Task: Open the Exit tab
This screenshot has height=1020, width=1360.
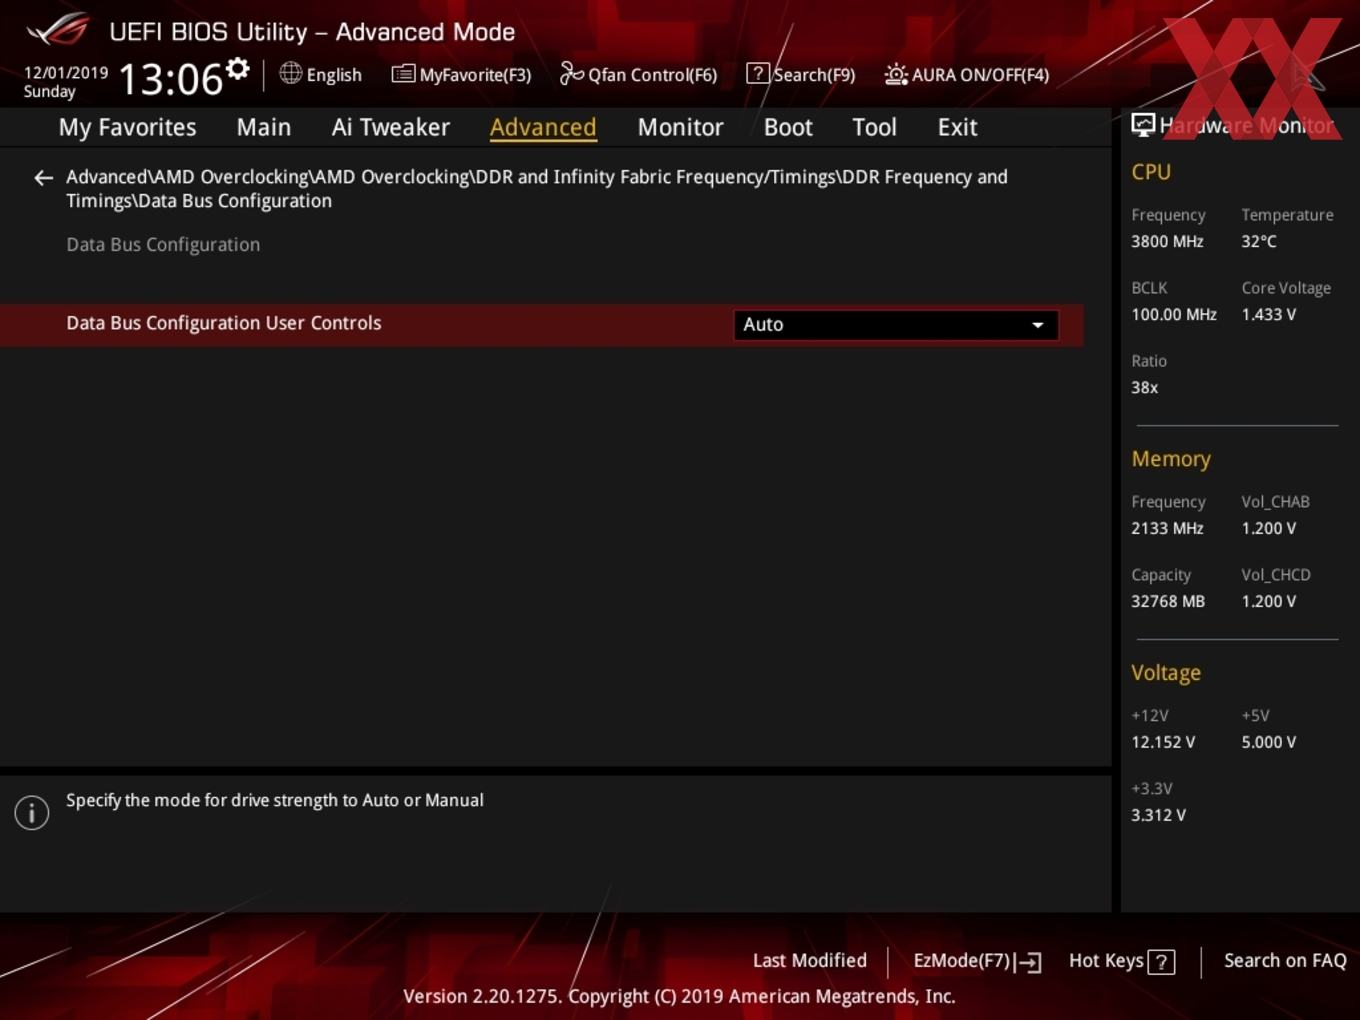Action: tap(957, 127)
